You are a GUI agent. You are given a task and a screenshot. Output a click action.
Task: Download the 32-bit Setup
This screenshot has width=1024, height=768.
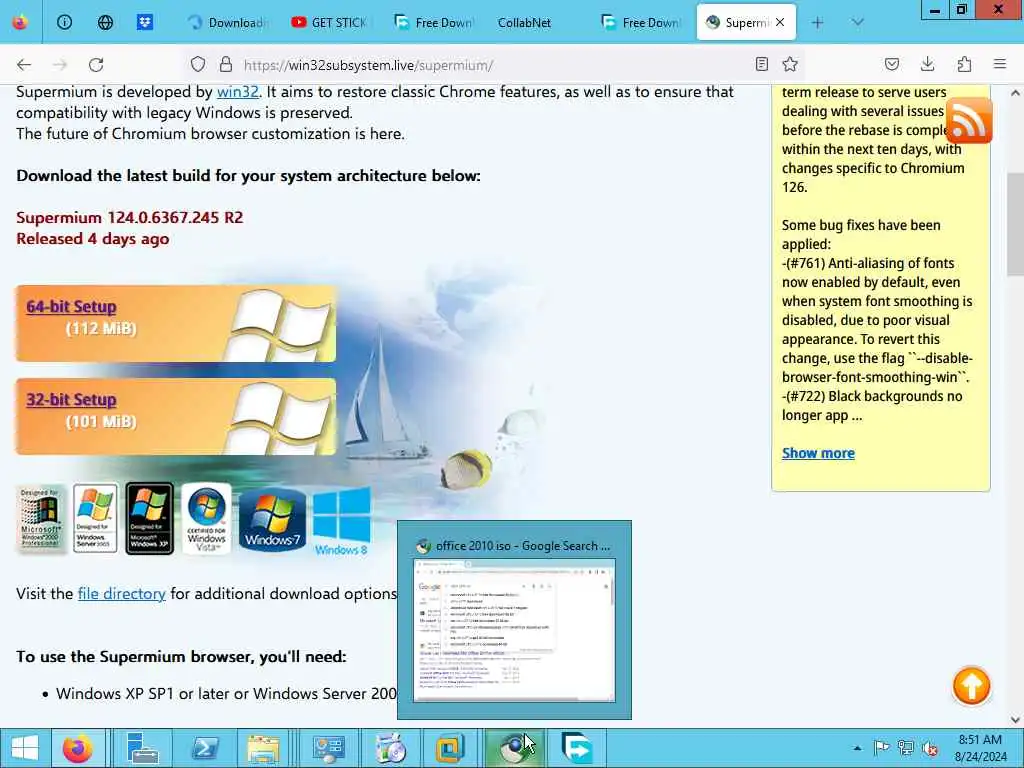[71, 400]
